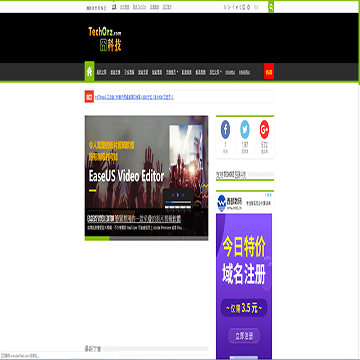Share via the Twitter circle icon
This screenshot has width=360, height=360.
pos(245,130)
